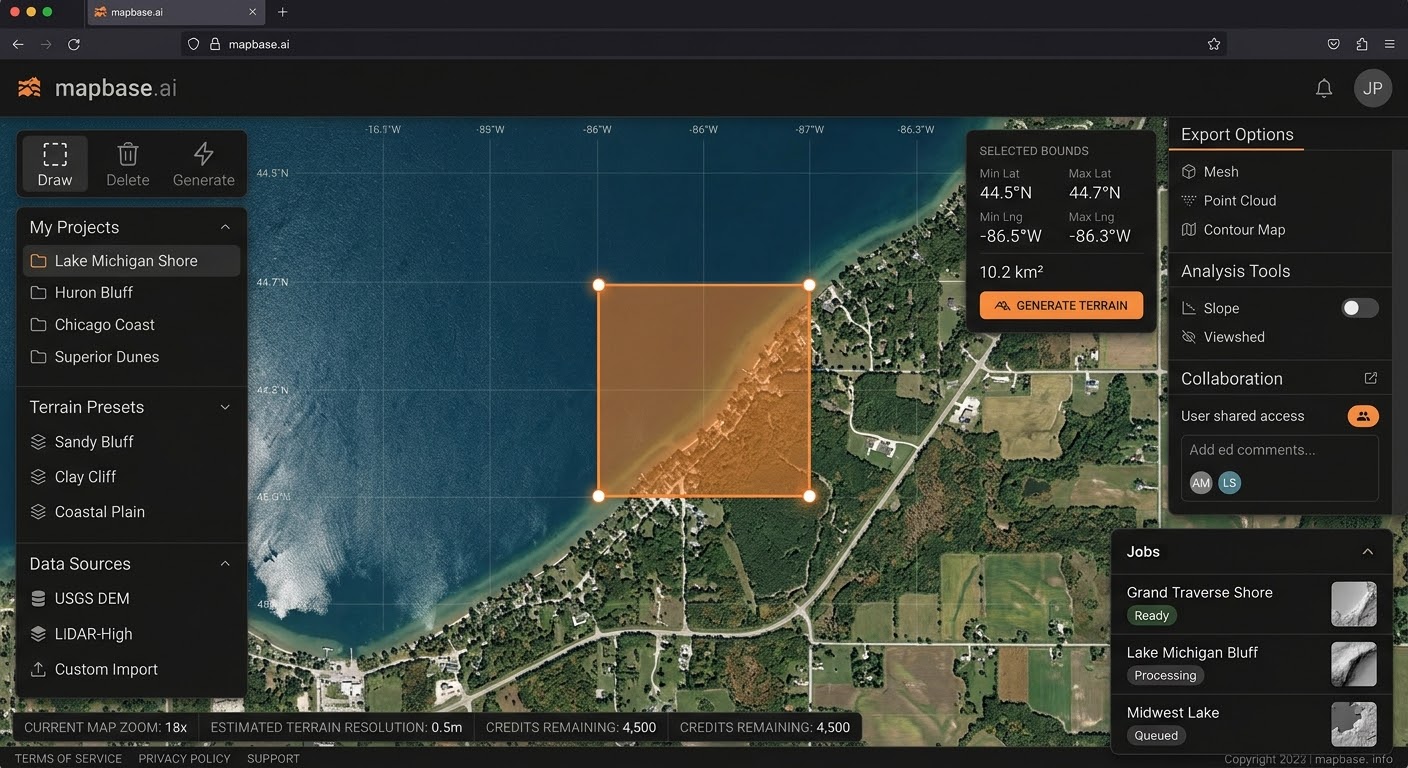The height and width of the screenshot is (768, 1408).
Task: Open the Lake Michigan Bluff thumbnail
Action: [x=1354, y=664]
